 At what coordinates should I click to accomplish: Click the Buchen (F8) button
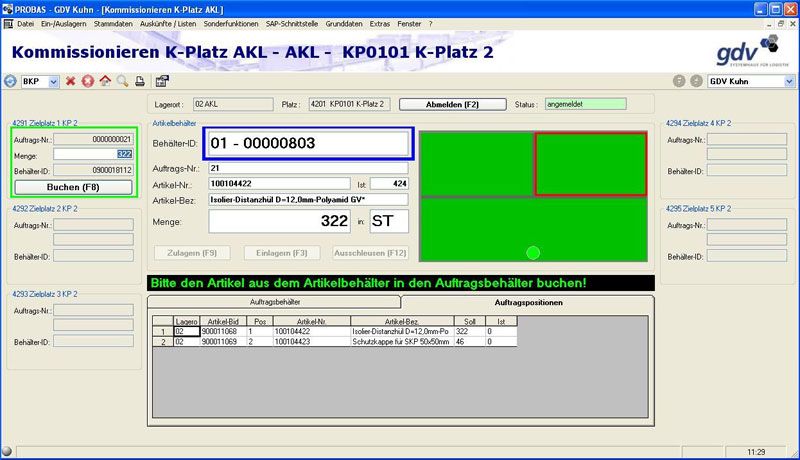[x=73, y=187]
